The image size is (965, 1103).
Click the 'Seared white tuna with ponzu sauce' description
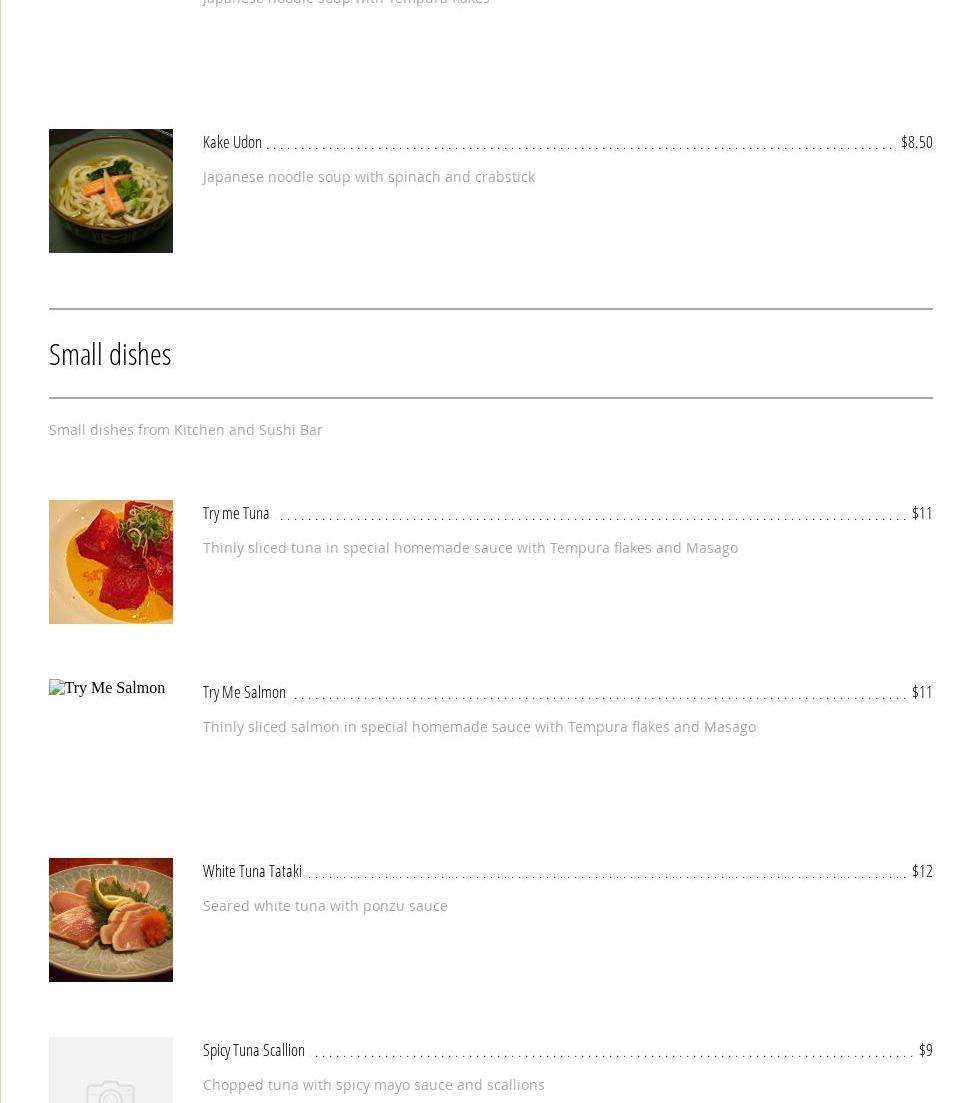pos(325,906)
